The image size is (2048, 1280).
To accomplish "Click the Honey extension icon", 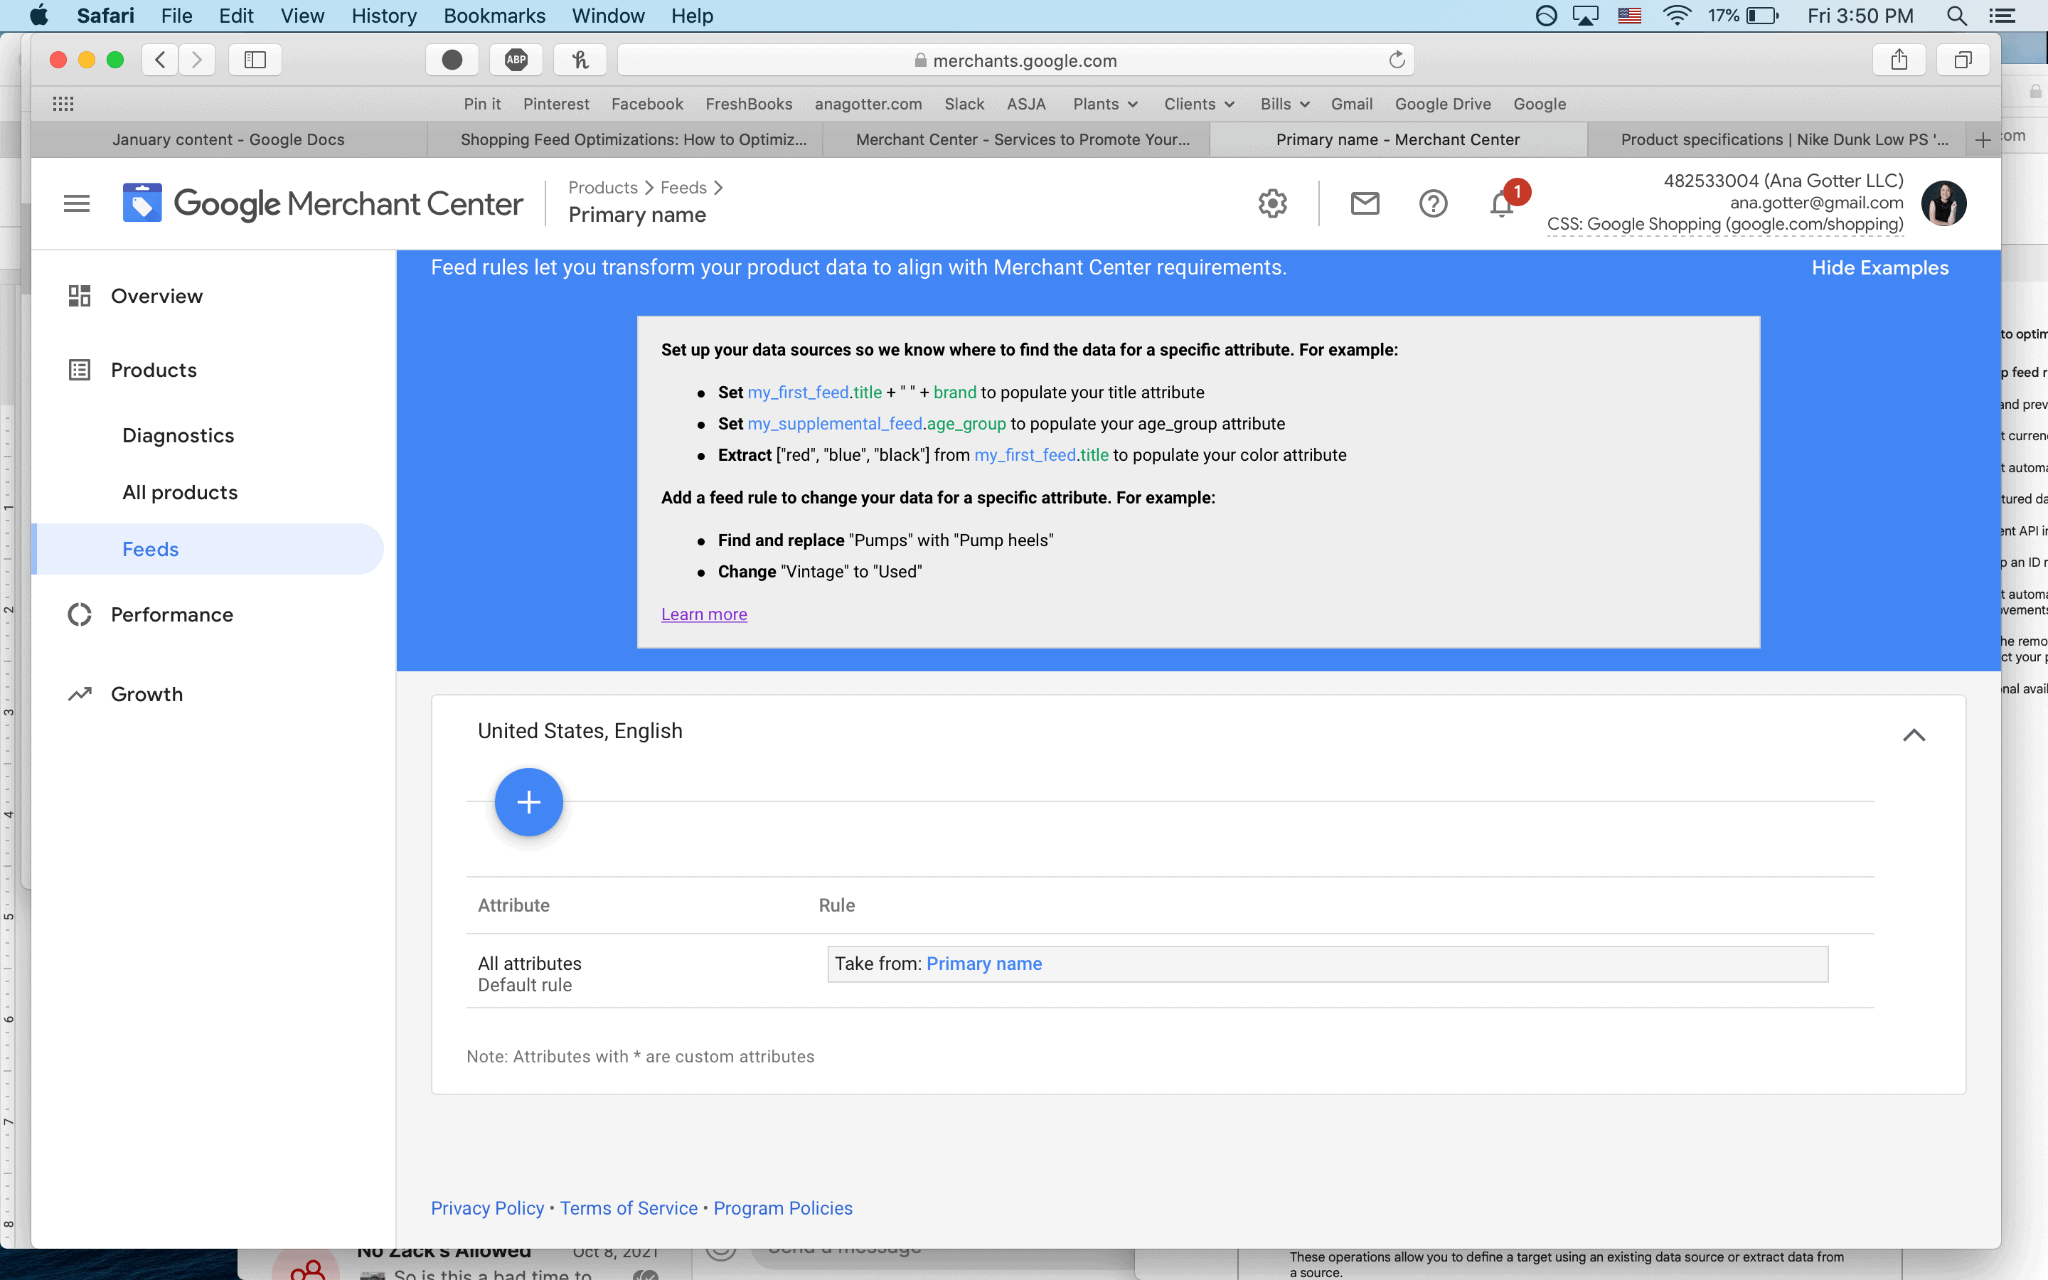I will pos(580,60).
